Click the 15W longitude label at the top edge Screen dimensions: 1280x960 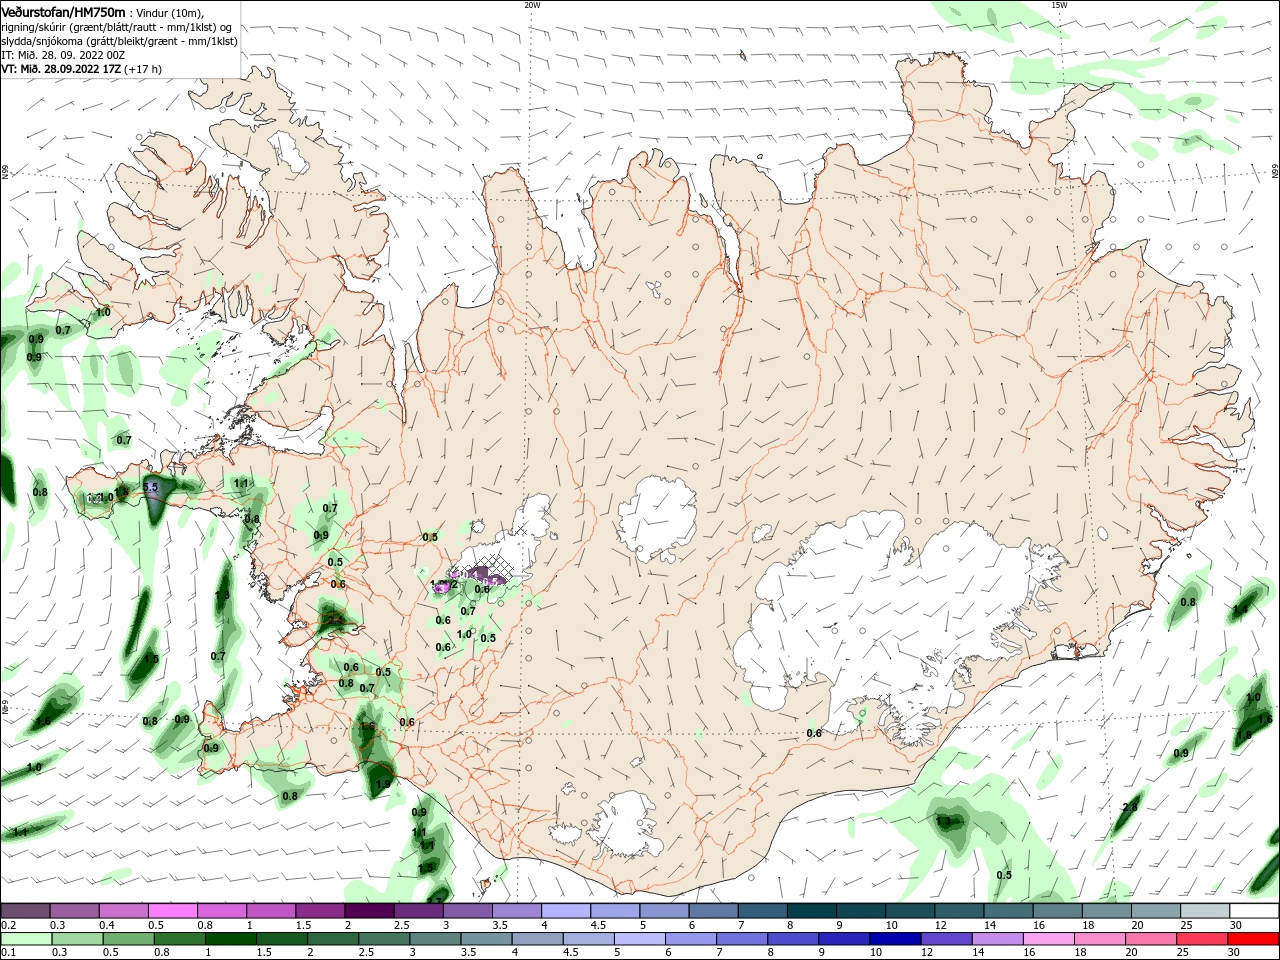1059,5
